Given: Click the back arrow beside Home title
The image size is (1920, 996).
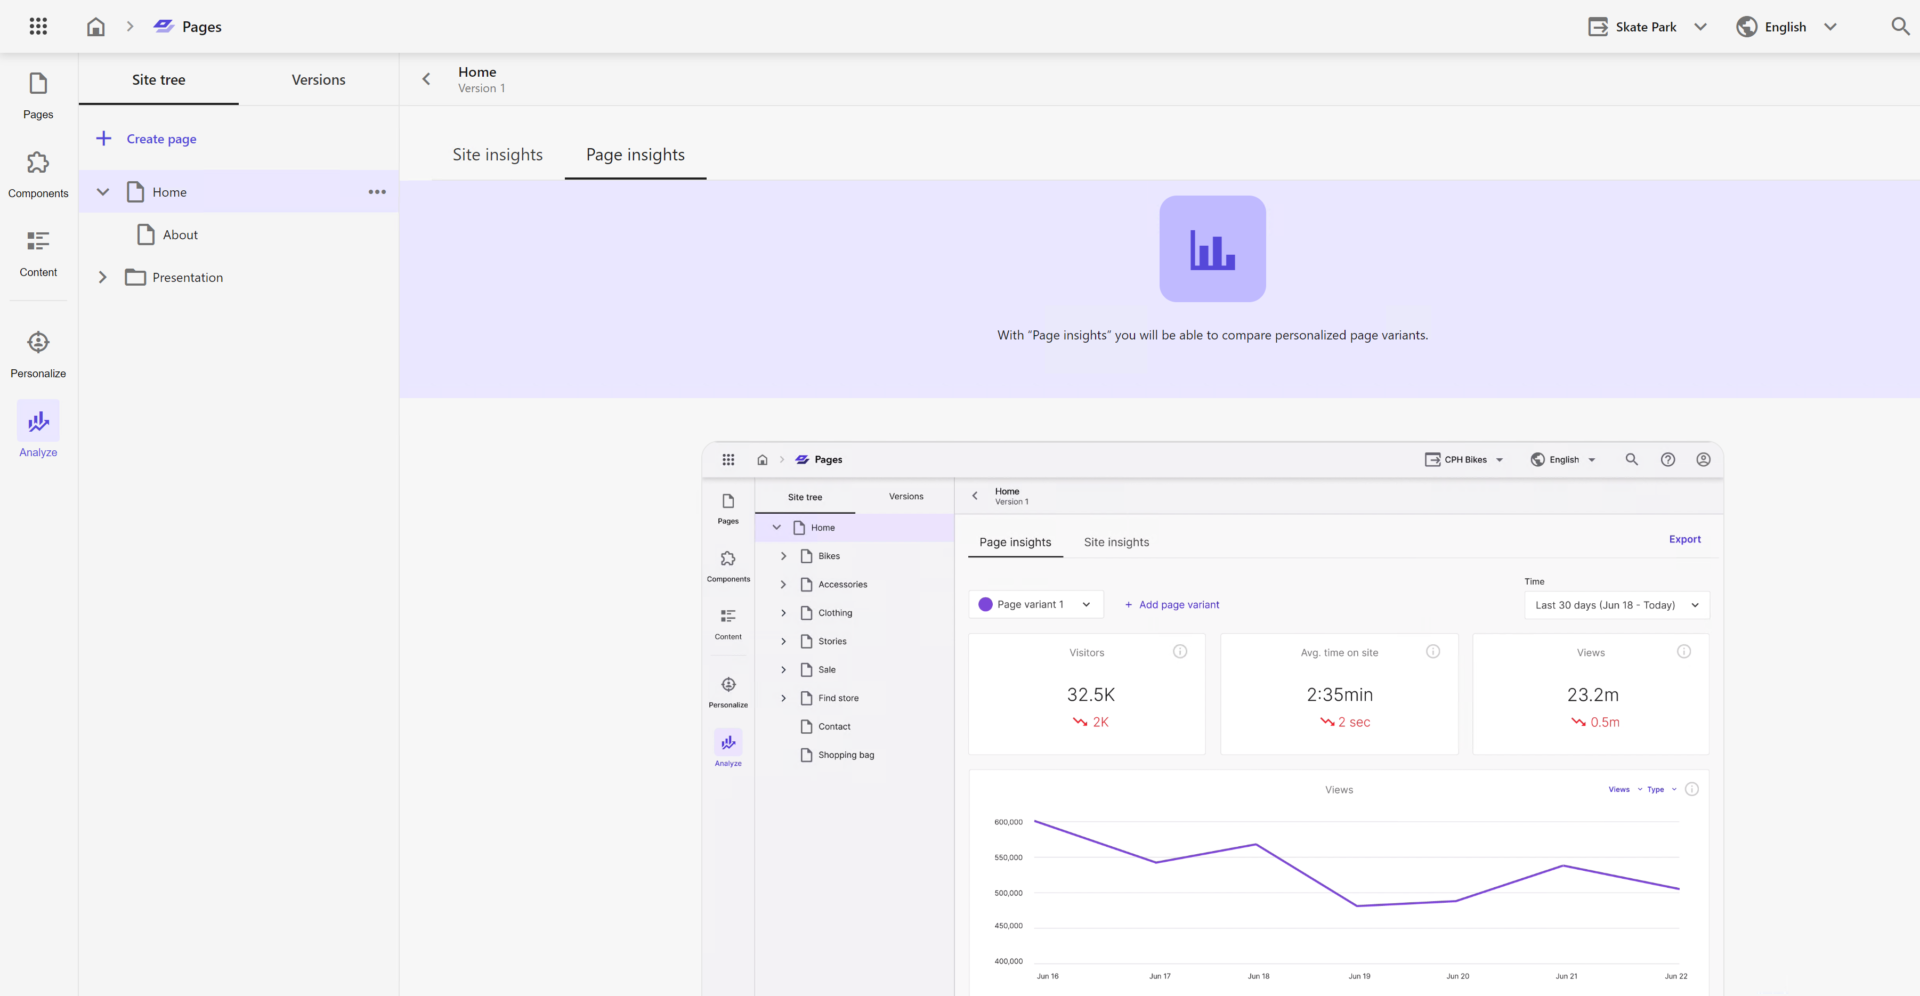Looking at the screenshot, I should [x=426, y=79].
